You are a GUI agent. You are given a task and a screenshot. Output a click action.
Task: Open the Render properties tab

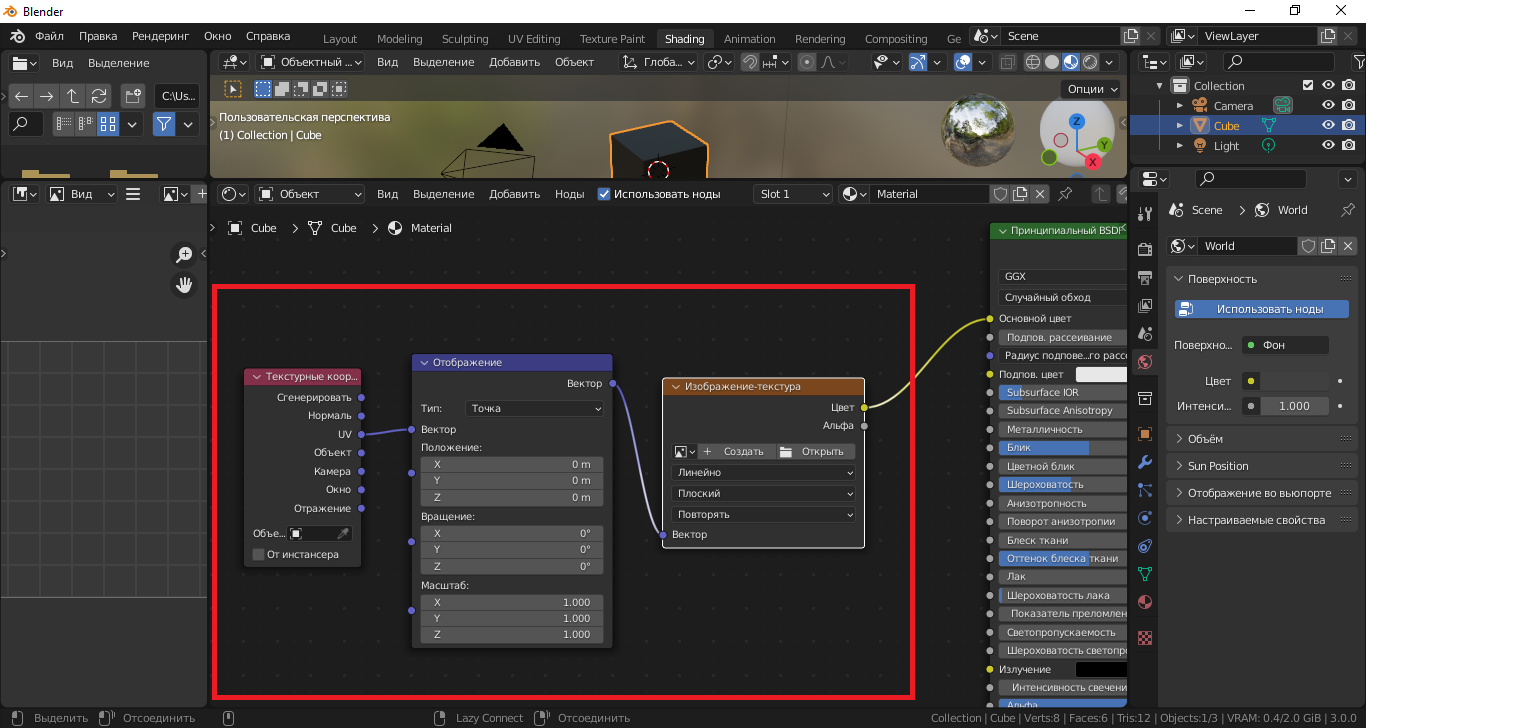1145,249
